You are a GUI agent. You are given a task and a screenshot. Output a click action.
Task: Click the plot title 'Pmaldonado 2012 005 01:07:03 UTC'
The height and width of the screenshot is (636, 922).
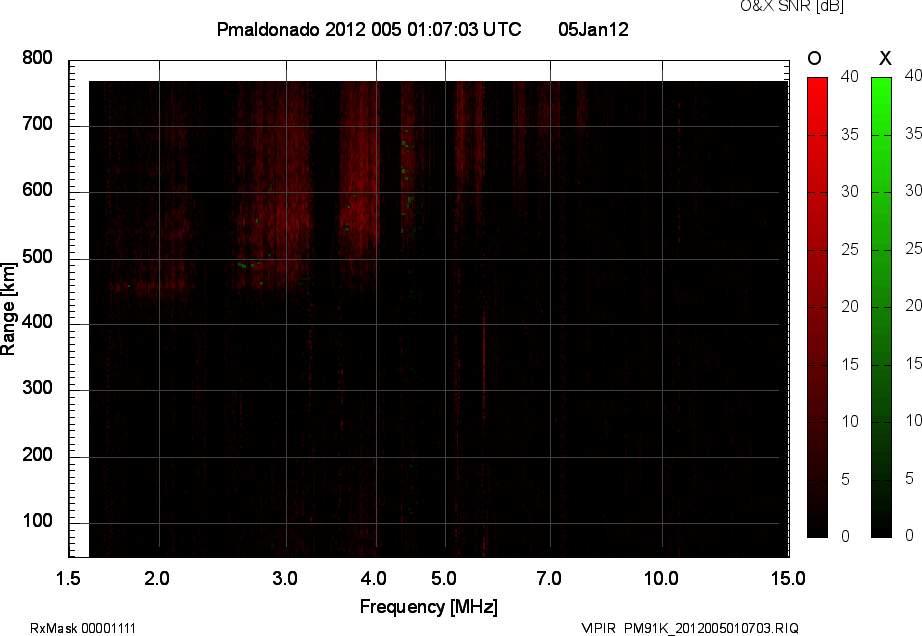[369, 29]
